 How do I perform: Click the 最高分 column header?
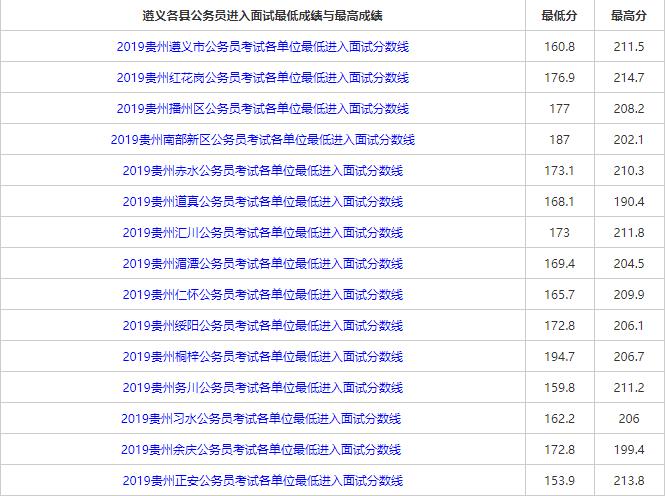[628, 16]
